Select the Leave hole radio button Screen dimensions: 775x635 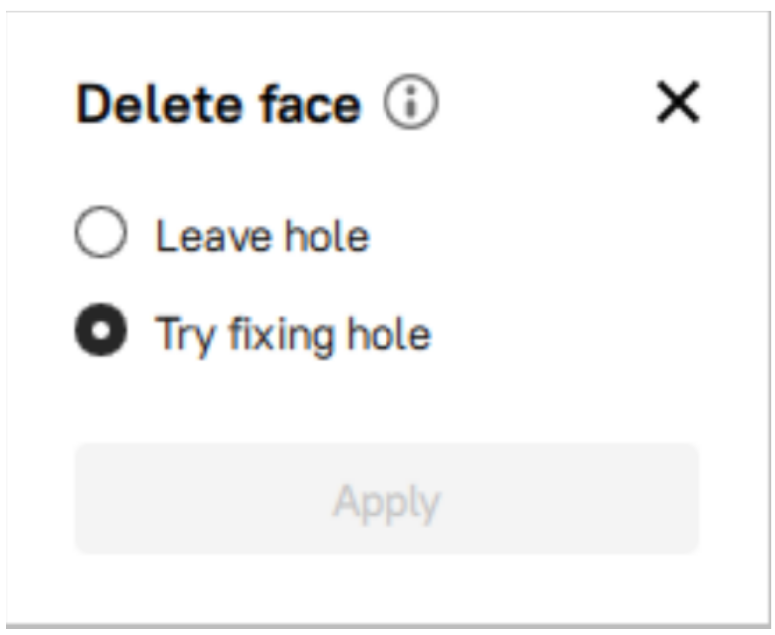[101, 232]
